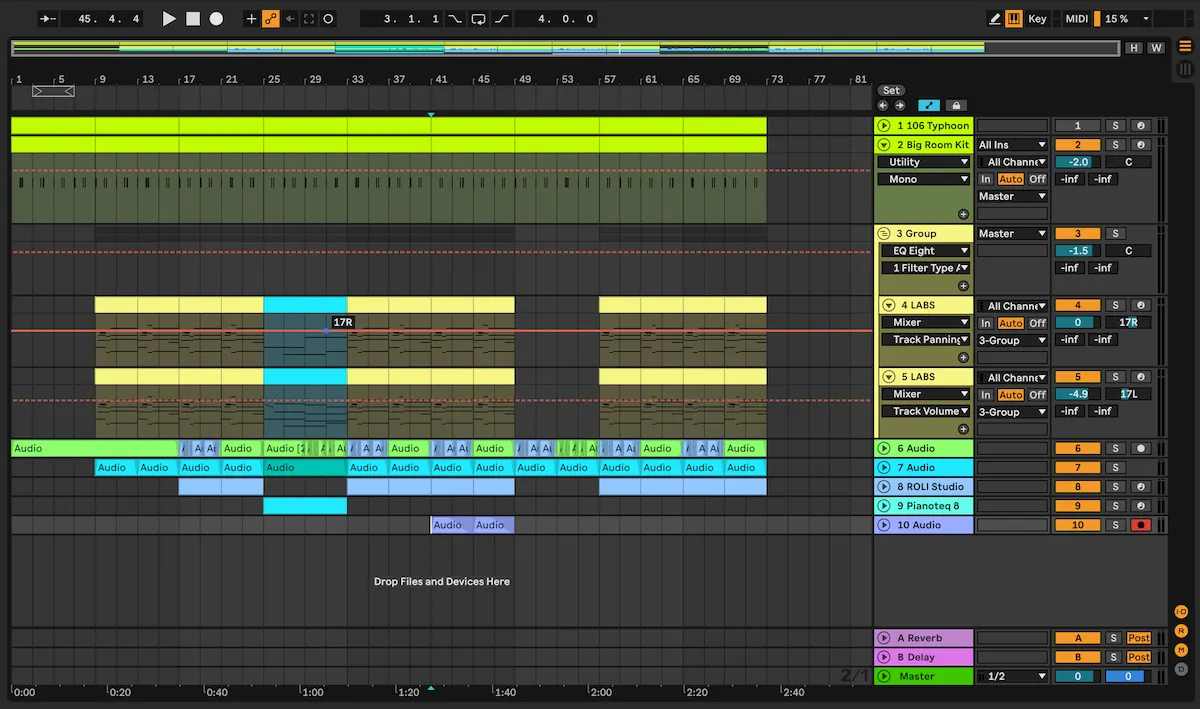Toggle track 10 activator button
Image resolution: width=1200 pixels, height=709 pixels.
(x=1077, y=525)
